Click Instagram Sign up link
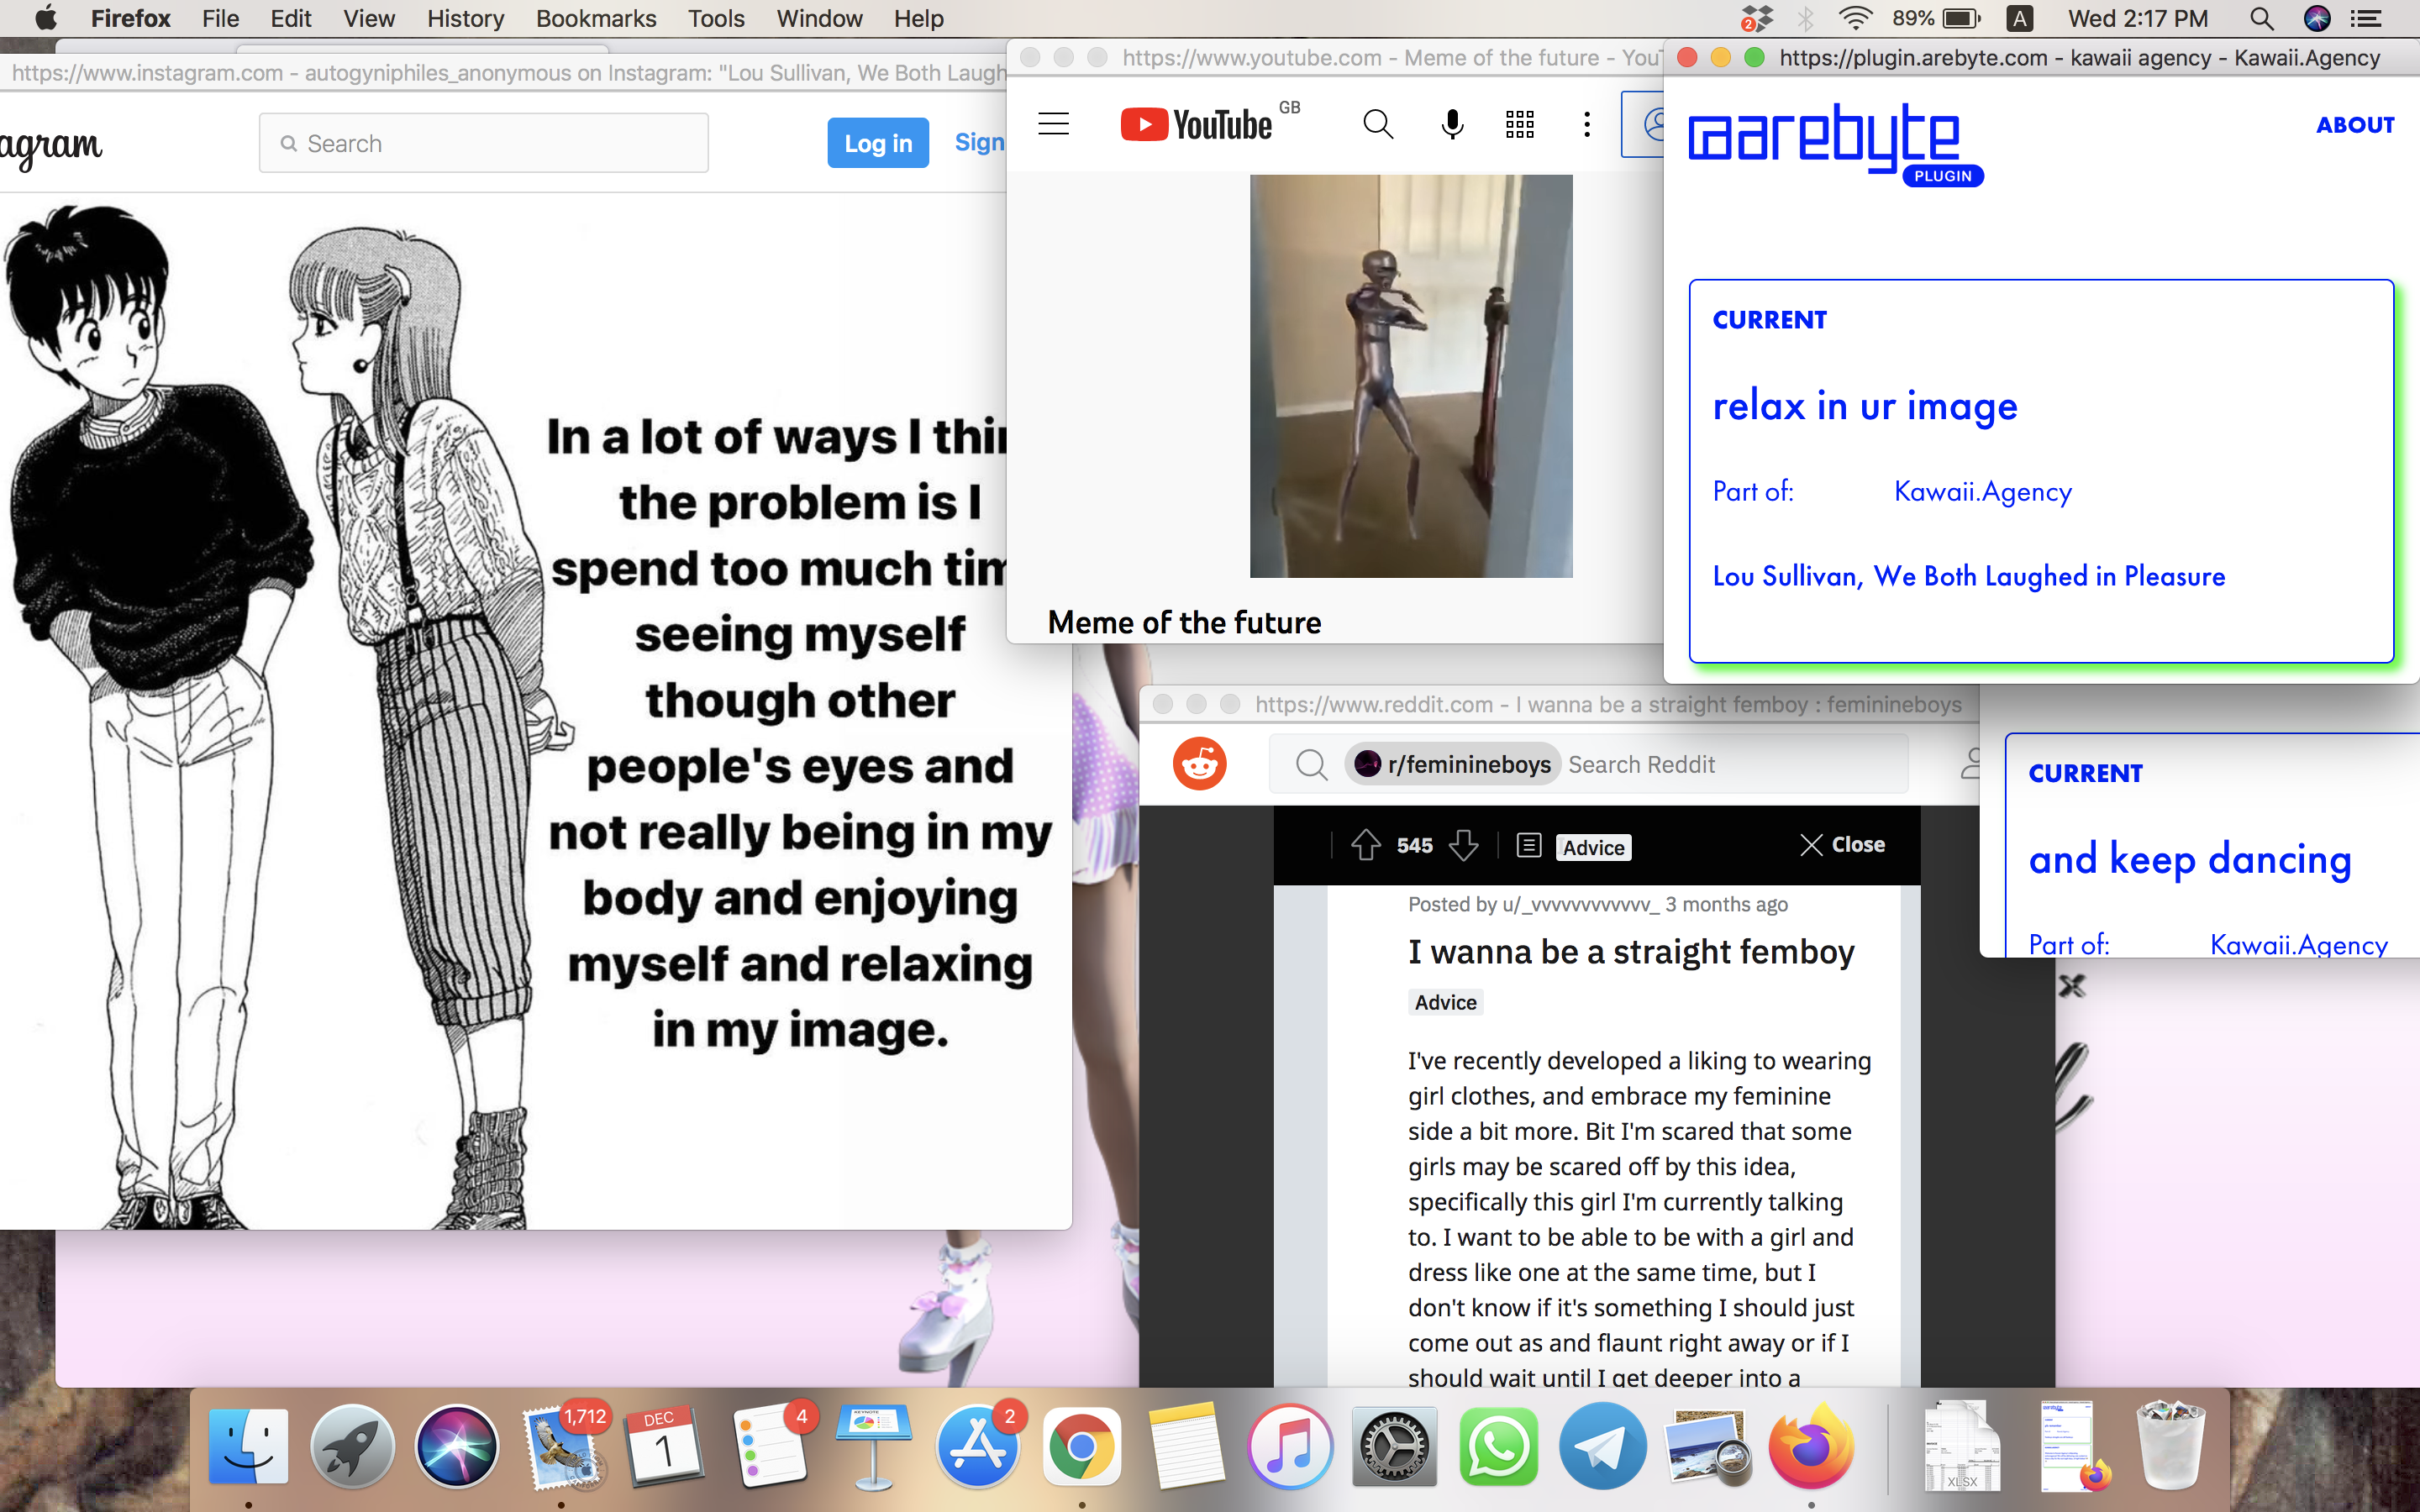 point(980,143)
